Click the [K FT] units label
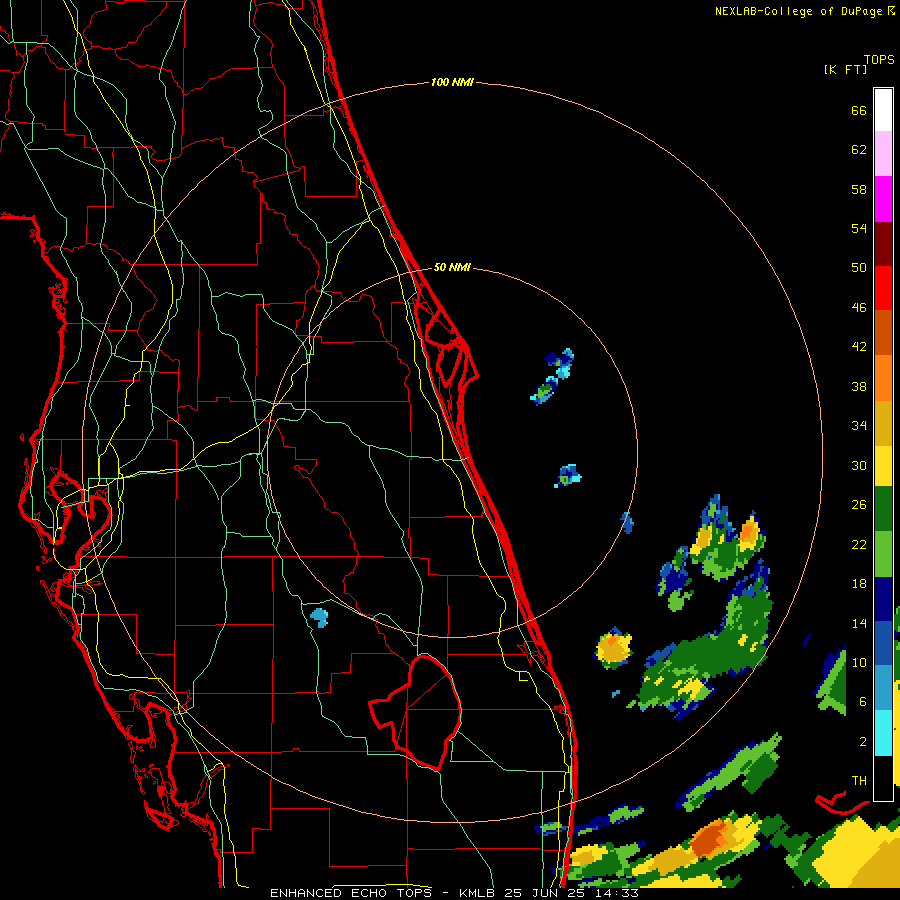Image resolution: width=900 pixels, height=900 pixels. pos(845,70)
